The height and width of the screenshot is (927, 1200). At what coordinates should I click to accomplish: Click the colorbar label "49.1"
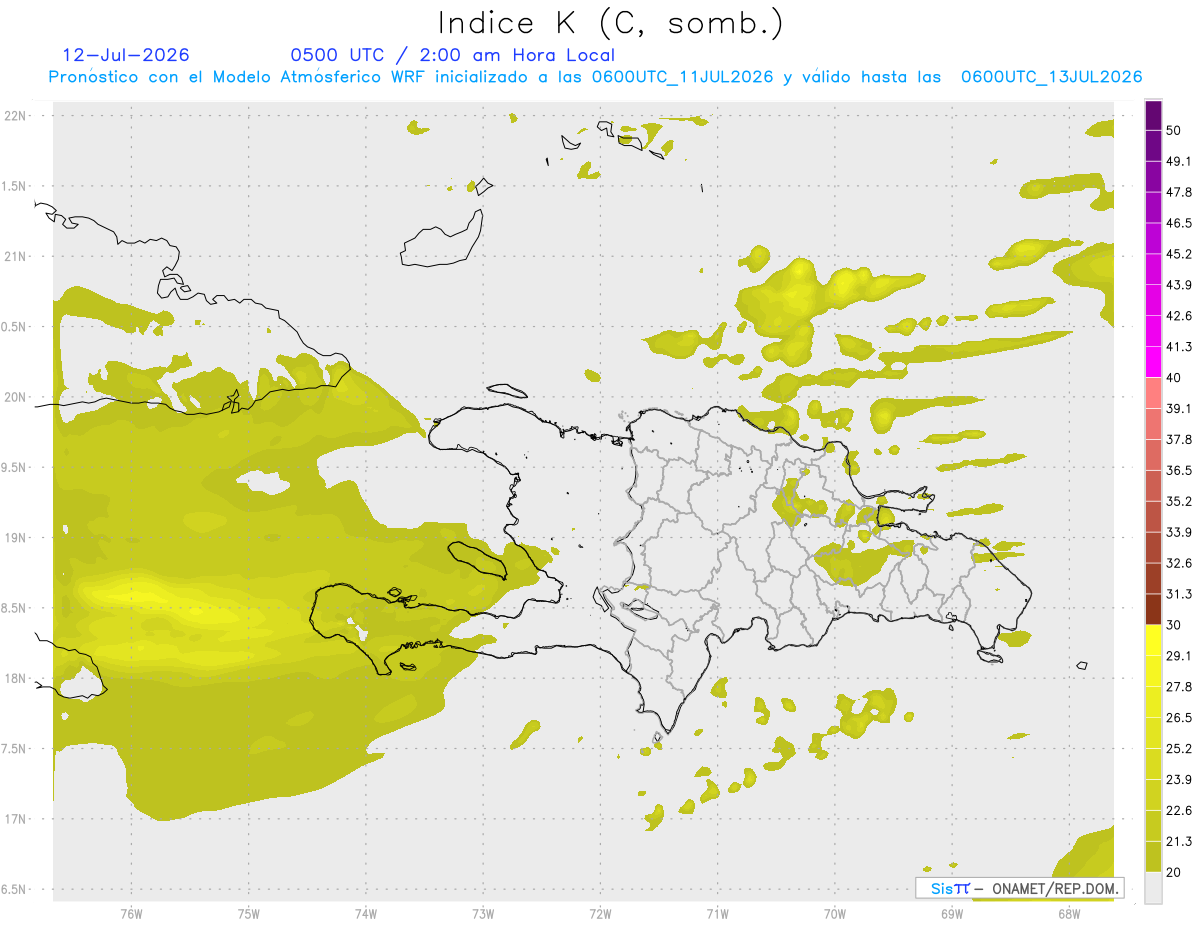click(1178, 161)
